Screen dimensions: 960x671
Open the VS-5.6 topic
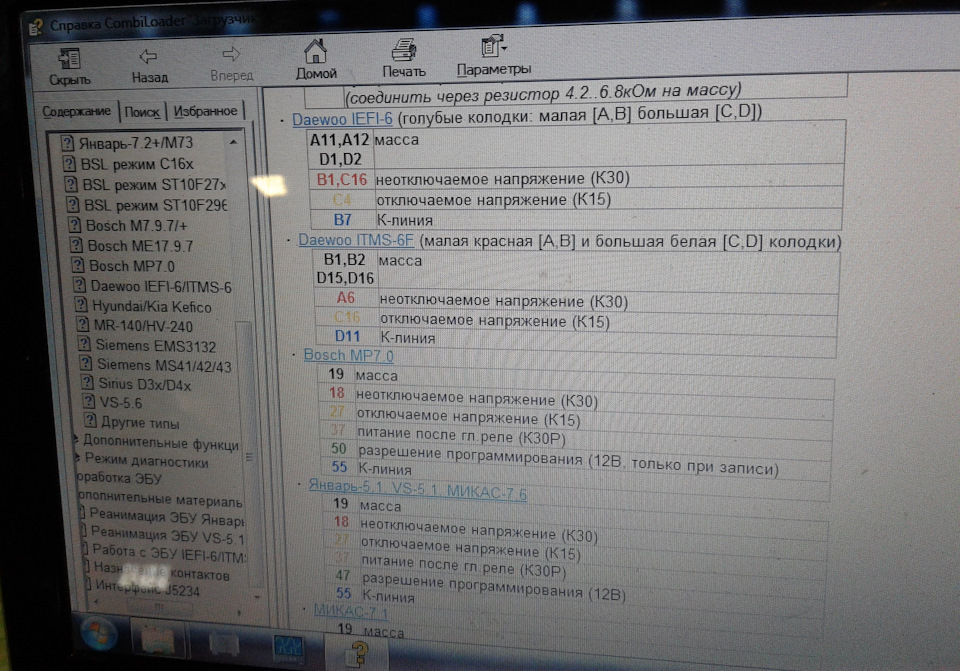pos(121,403)
